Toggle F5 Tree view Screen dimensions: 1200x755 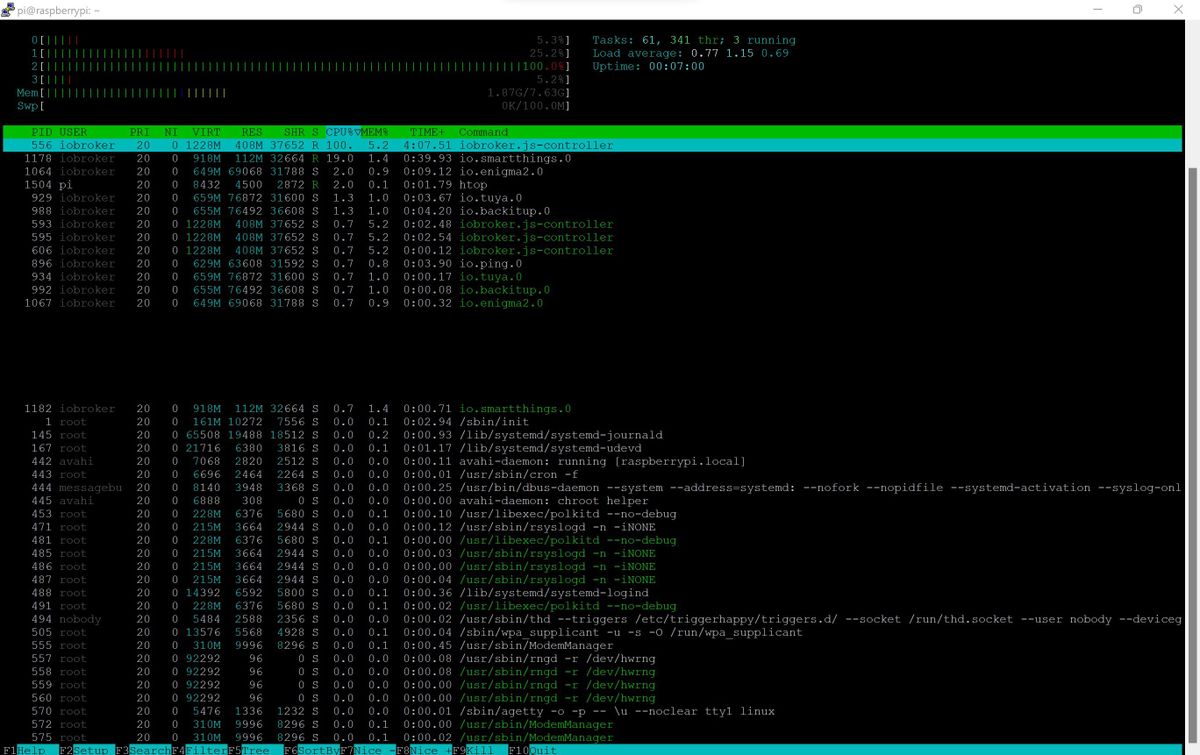(254, 749)
